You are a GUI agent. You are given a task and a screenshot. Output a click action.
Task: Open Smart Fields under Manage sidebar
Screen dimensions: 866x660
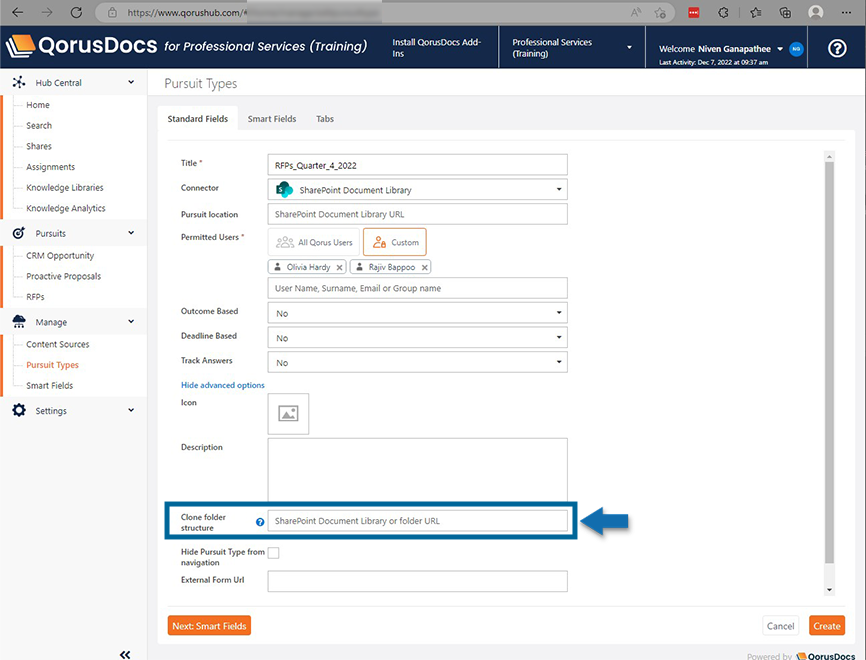pos(50,386)
